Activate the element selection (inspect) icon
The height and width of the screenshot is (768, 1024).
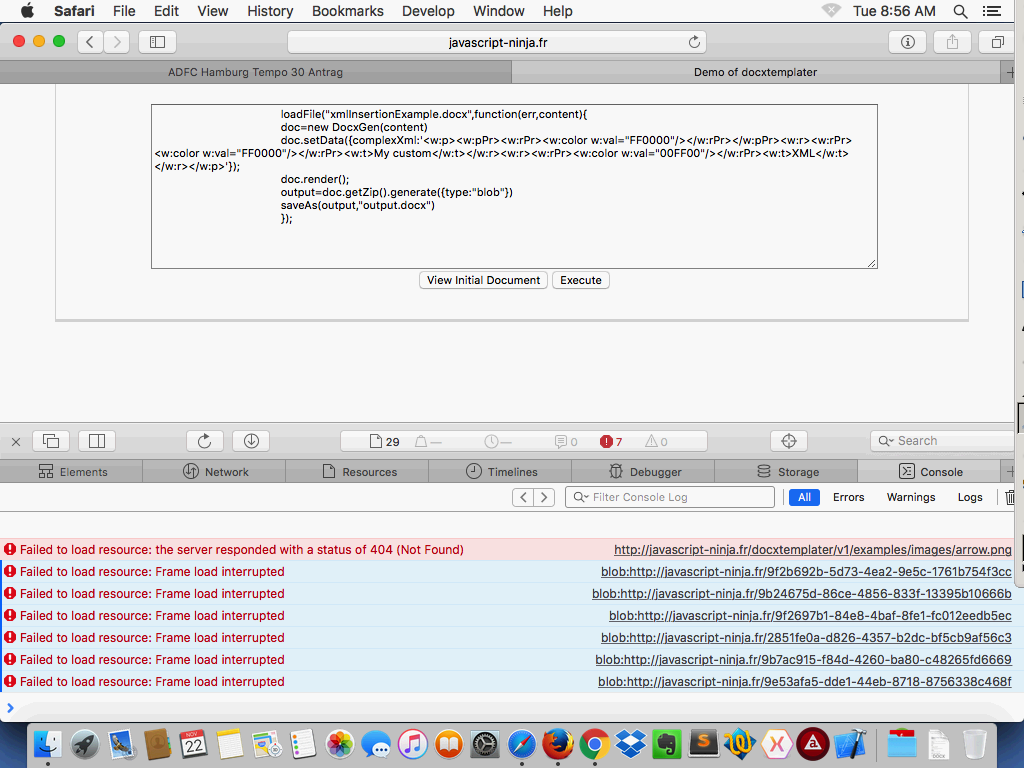pyautogui.click(x=788, y=440)
